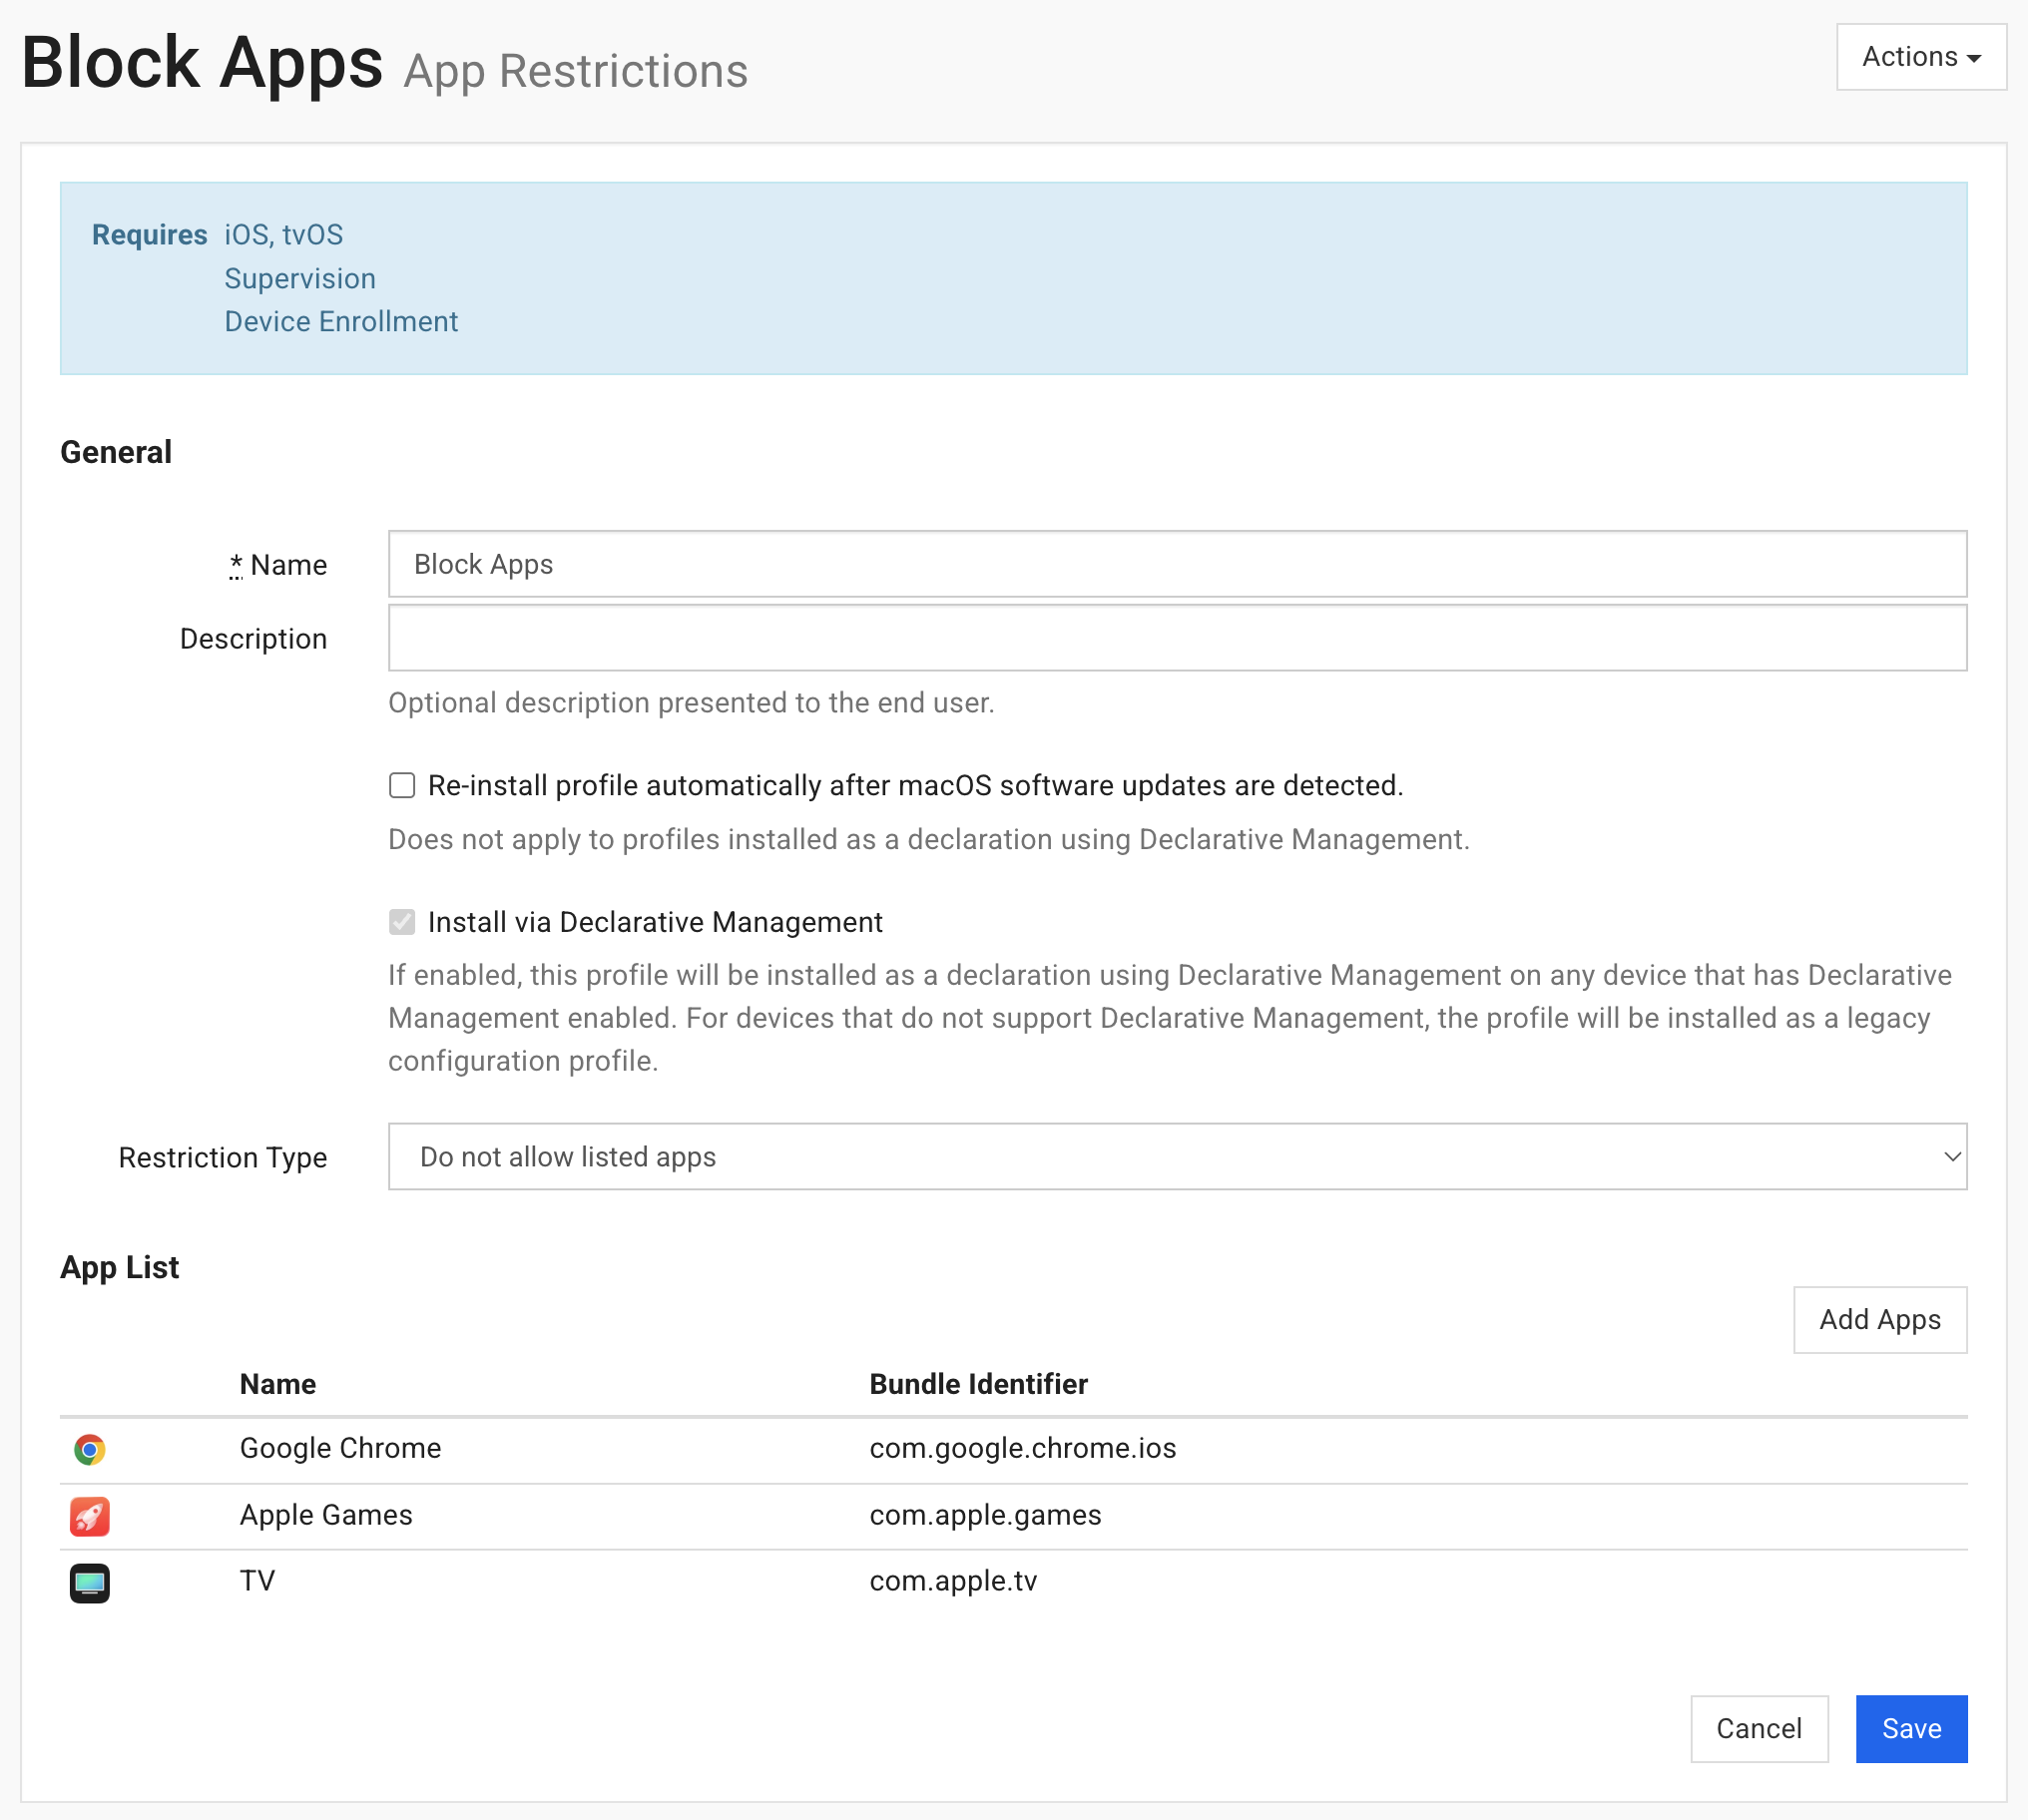
Task: Click the Apple Games rocket icon
Action: (x=90, y=1516)
